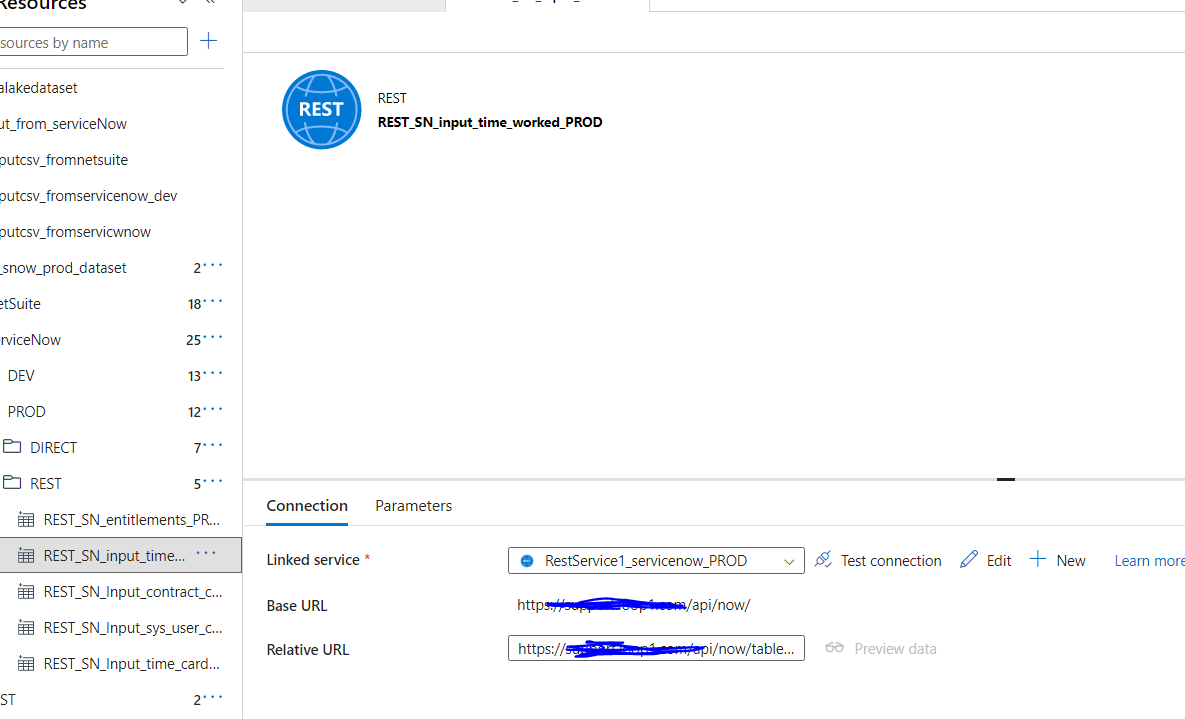The height and width of the screenshot is (719, 1185).
Task: Click the DIRECT folder icon
Action: pos(11,446)
